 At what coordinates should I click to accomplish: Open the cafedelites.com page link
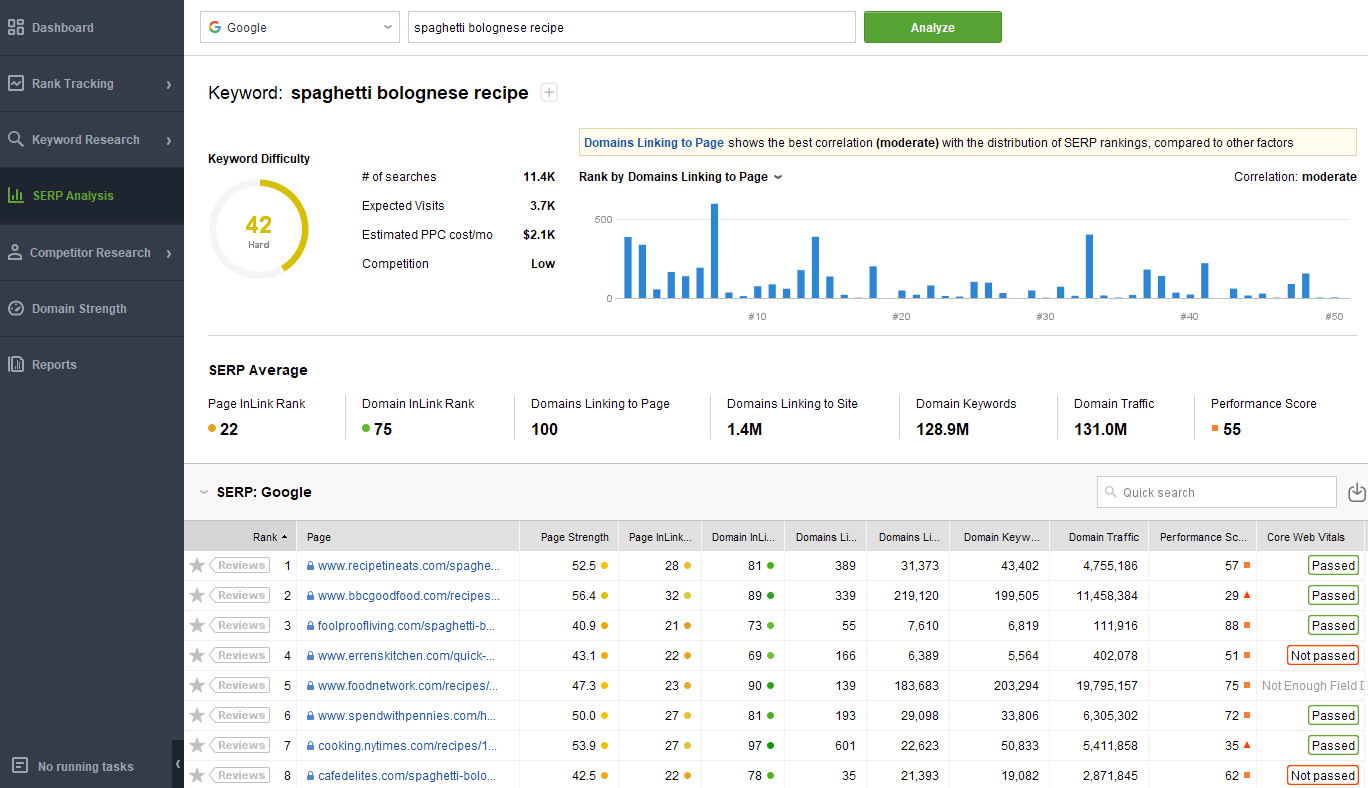point(406,776)
